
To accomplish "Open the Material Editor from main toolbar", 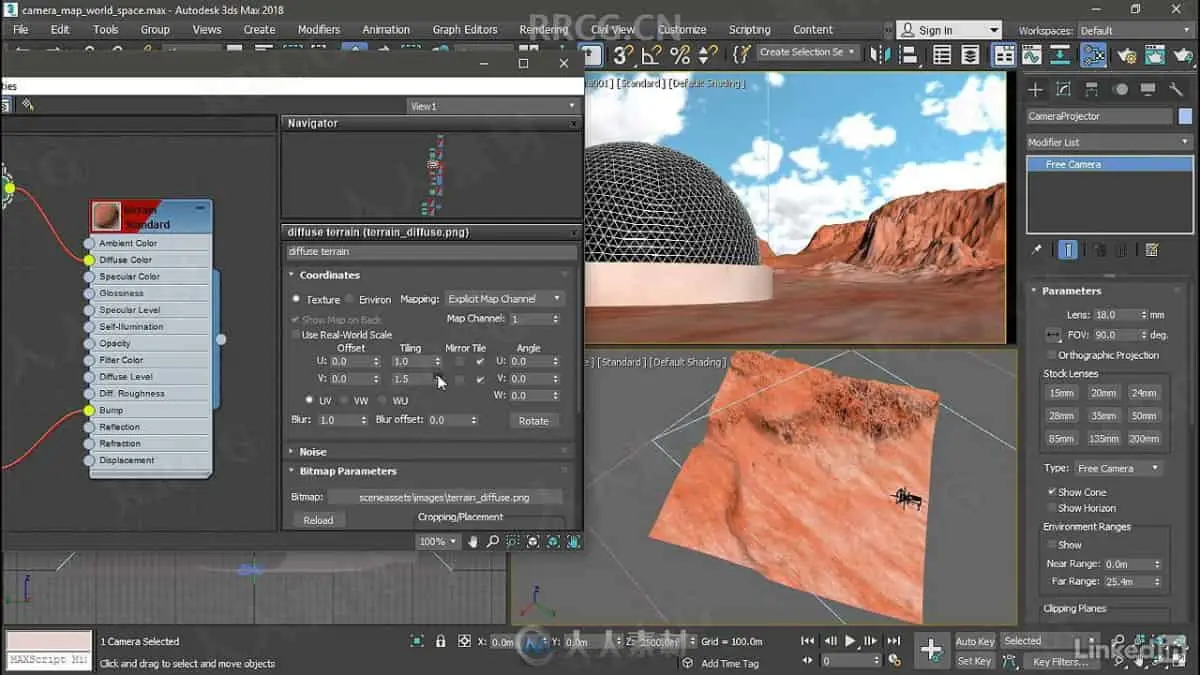I will point(1093,56).
